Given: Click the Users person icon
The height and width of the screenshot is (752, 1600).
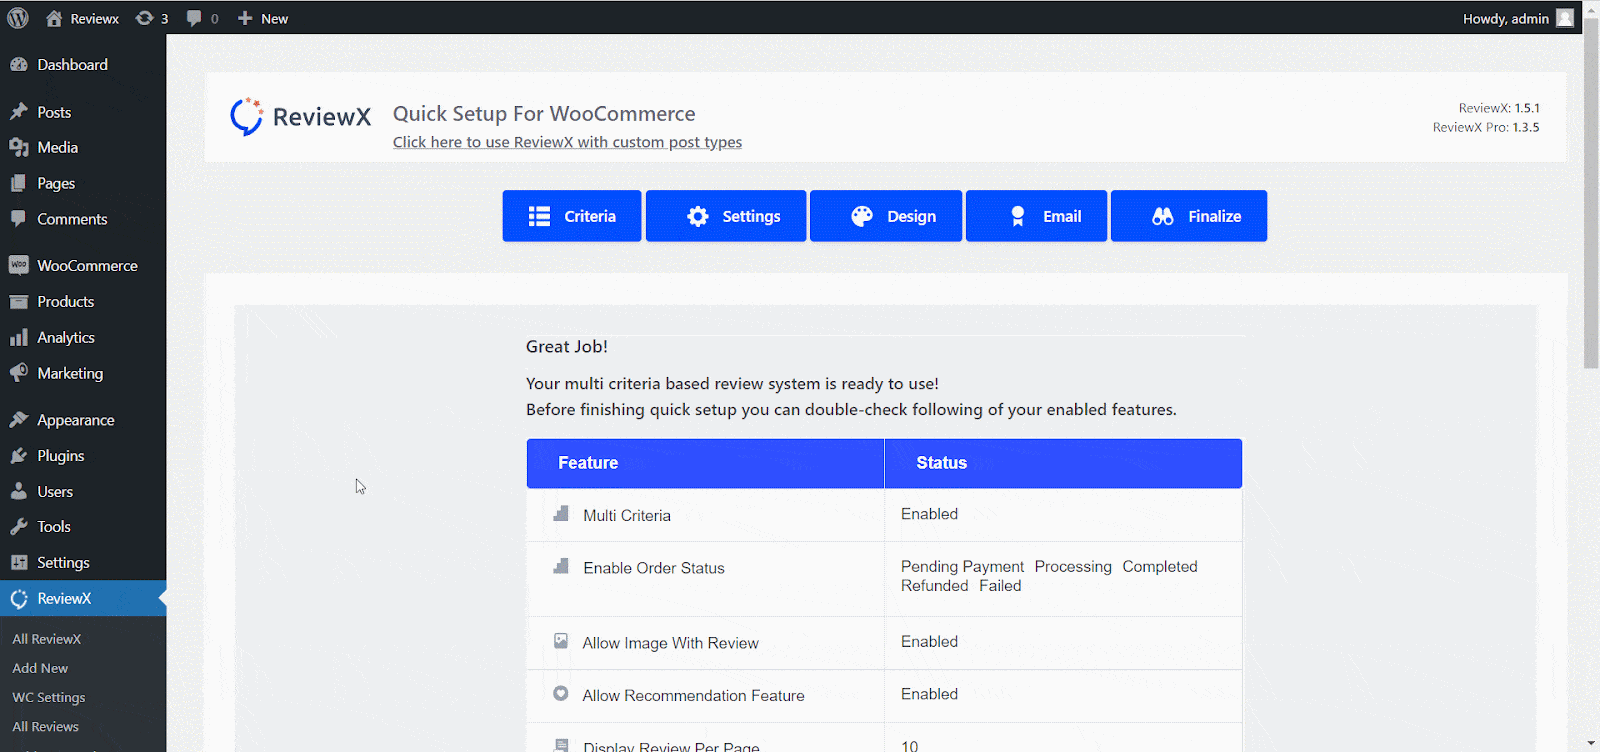Looking at the screenshot, I should pos(18,491).
